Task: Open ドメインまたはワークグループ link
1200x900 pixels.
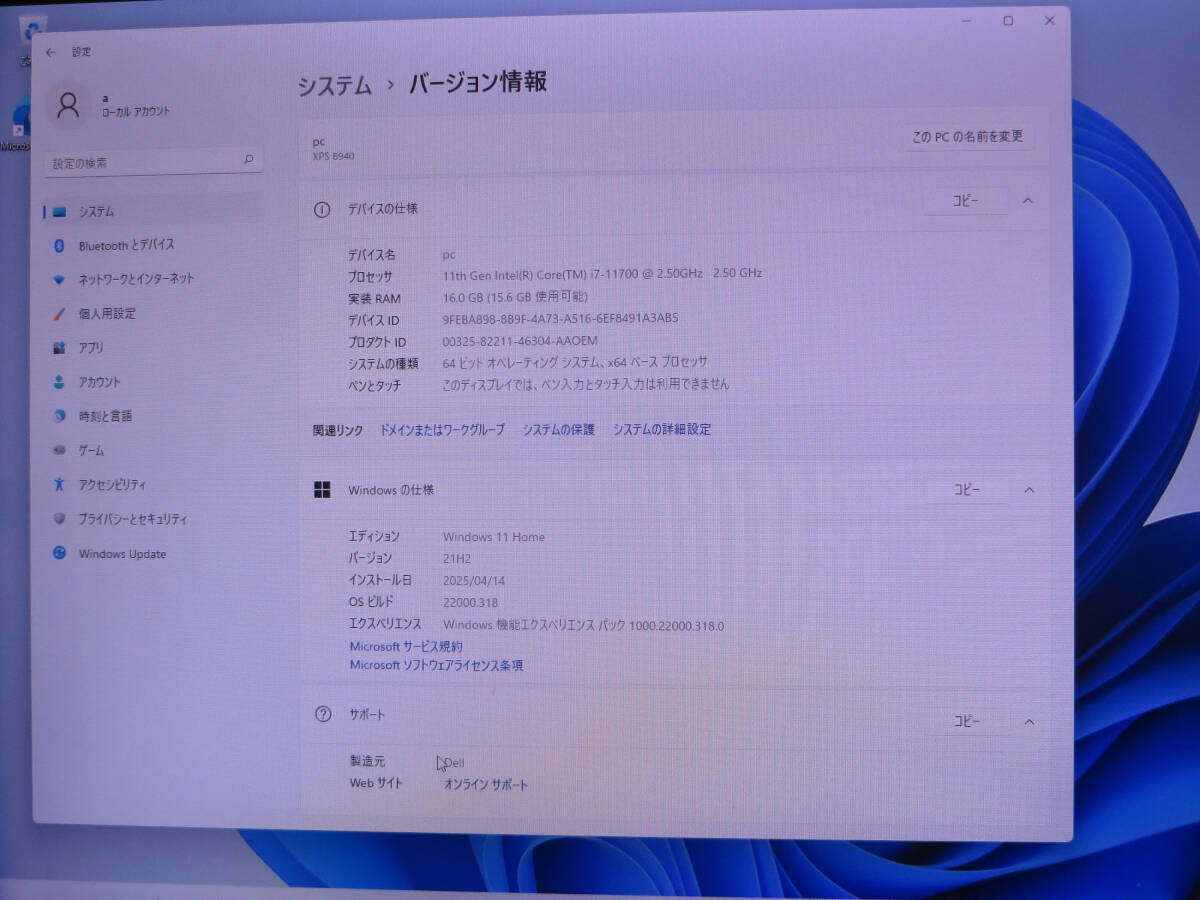Action: [x=442, y=430]
